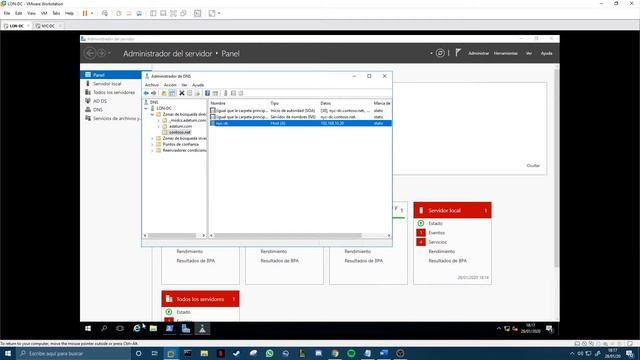640x360 pixels.
Task: Open the Archivo menu in DNS Manager
Action: (x=152, y=85)
